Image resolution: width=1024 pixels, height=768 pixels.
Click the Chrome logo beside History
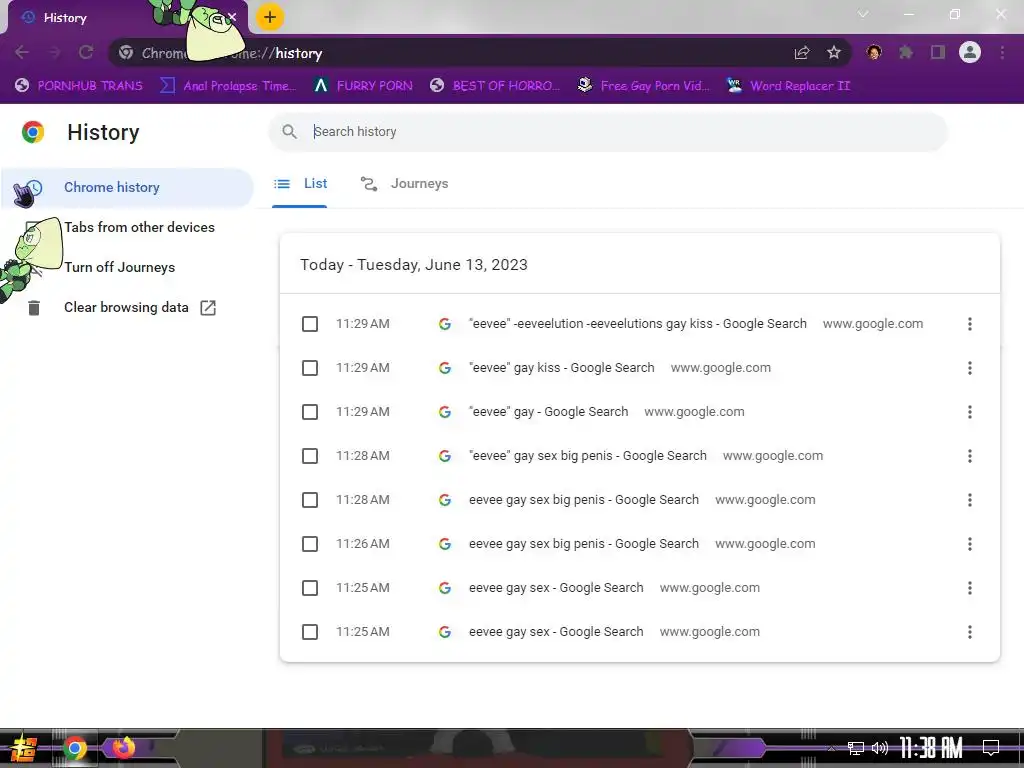[x=33, y=132]
